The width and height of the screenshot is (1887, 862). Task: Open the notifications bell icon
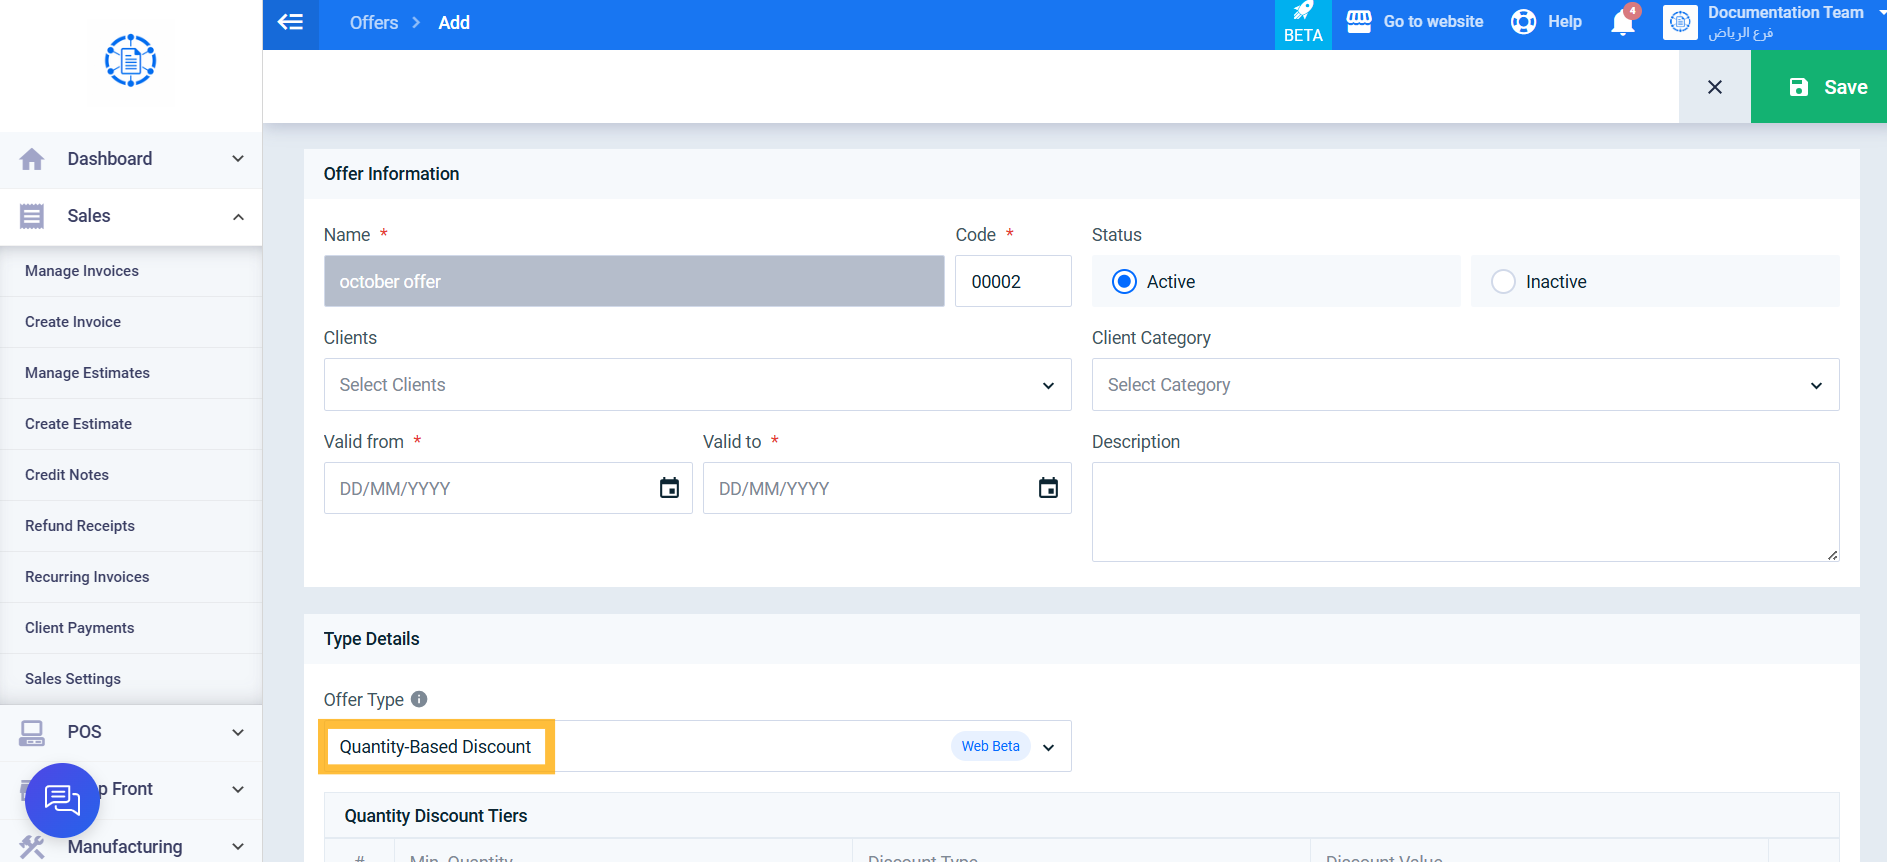(x=1623, y=22)
